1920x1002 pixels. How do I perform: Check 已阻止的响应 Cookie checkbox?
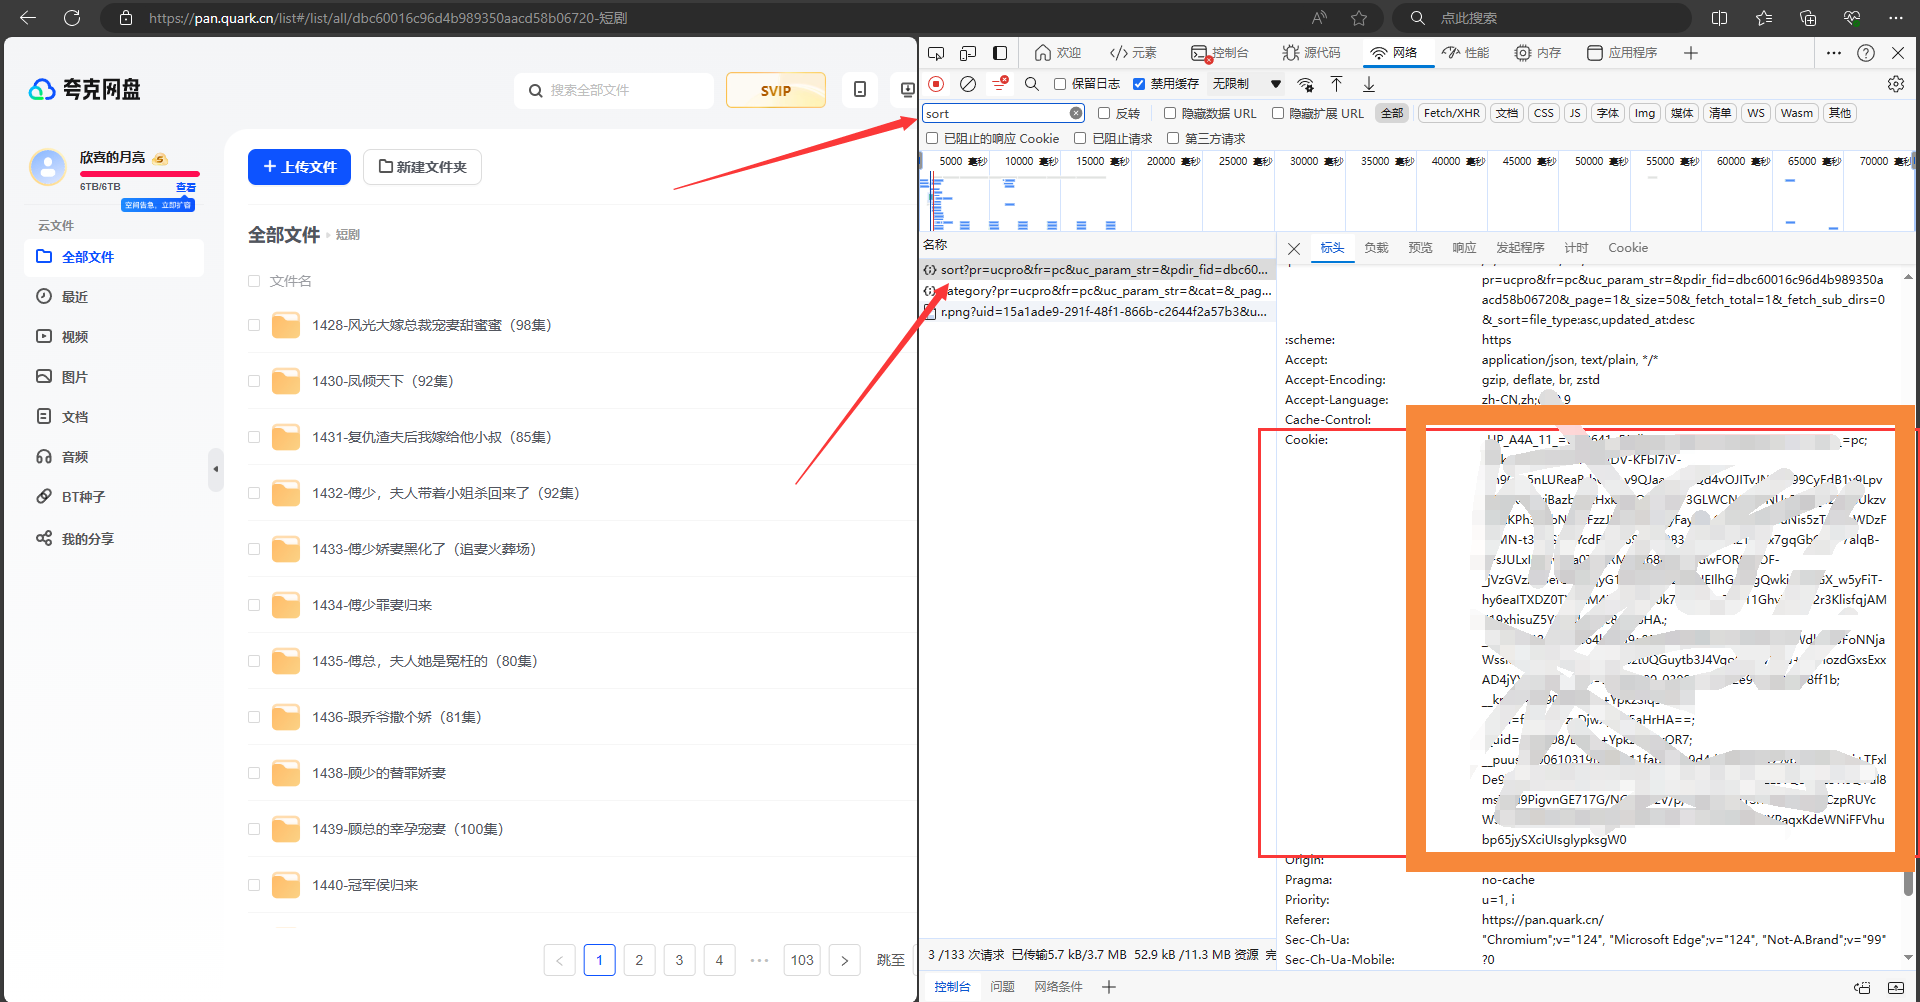pos(932,138)
